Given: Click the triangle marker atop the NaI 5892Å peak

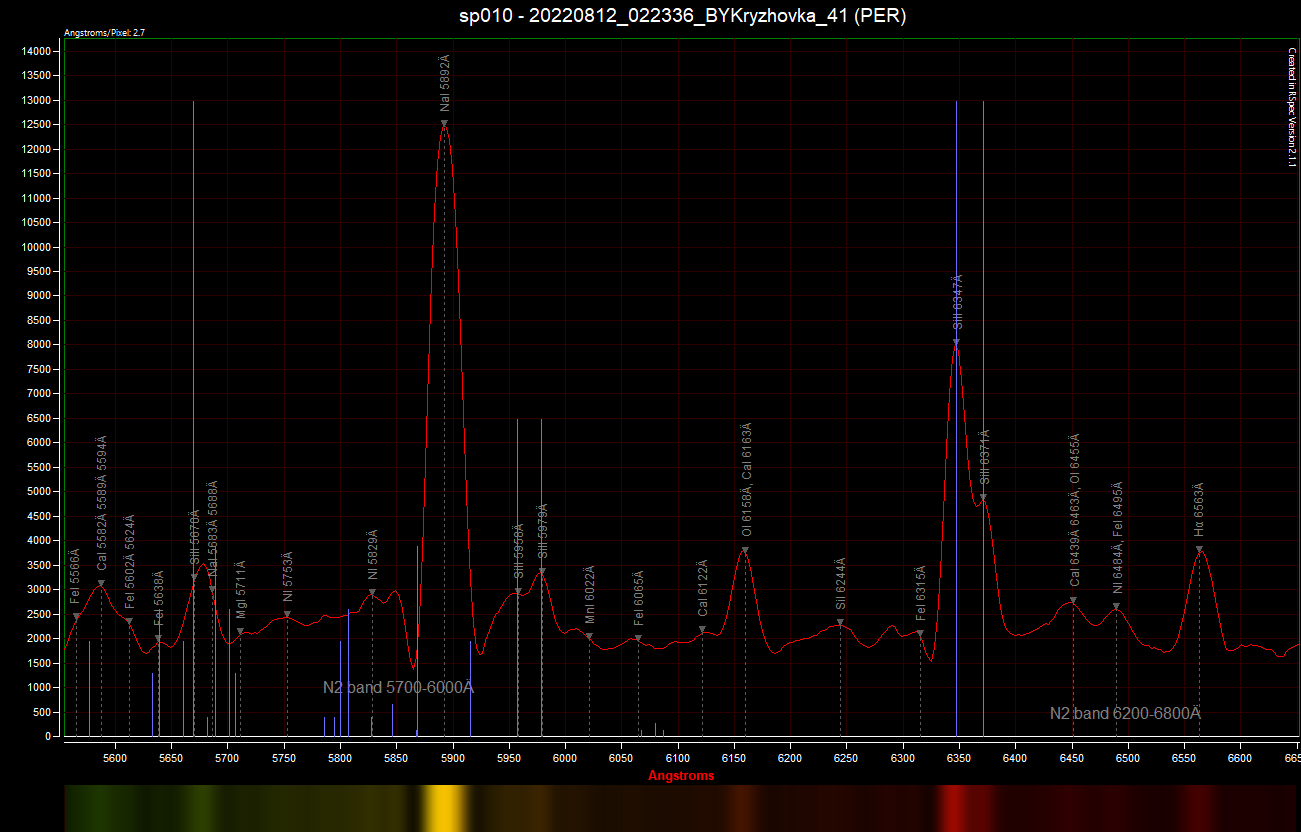Looking at the screenshot, I should click(x=444, y=124).
